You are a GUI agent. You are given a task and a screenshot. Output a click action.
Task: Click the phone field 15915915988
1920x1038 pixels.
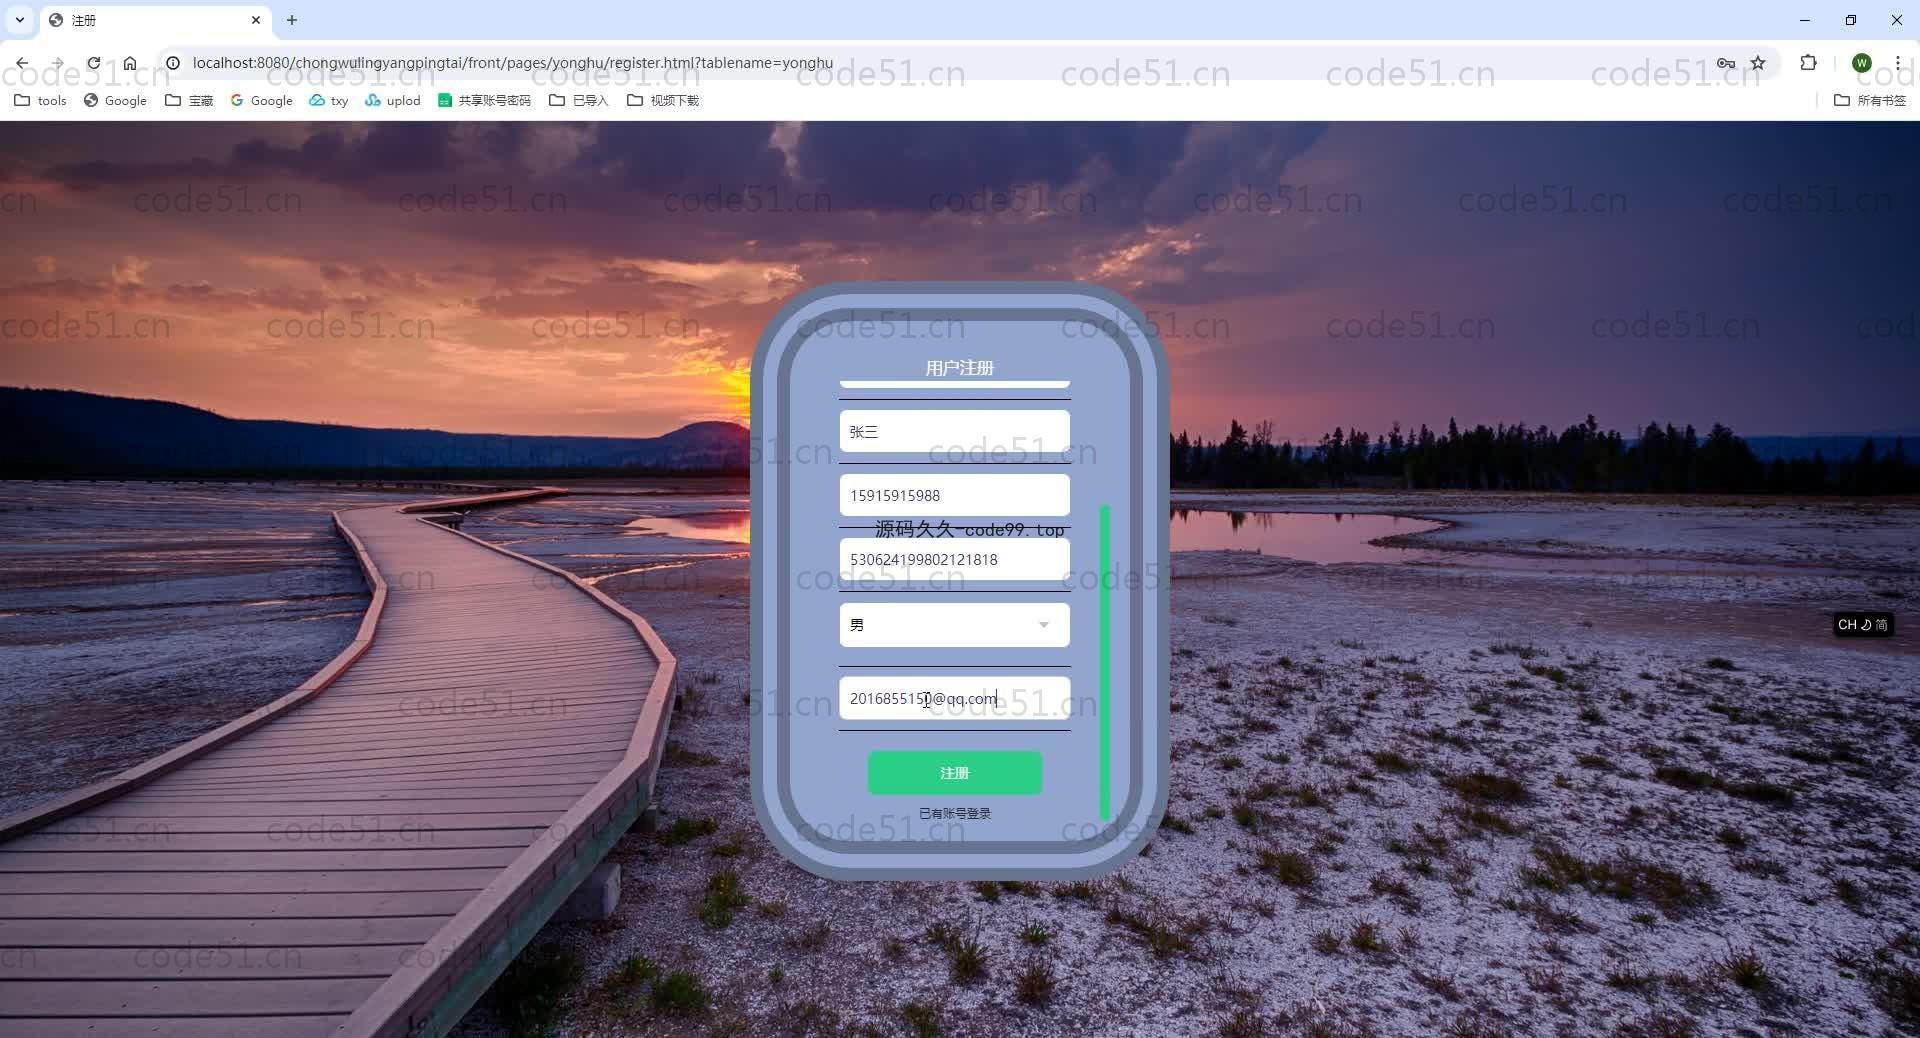(955, 495)
